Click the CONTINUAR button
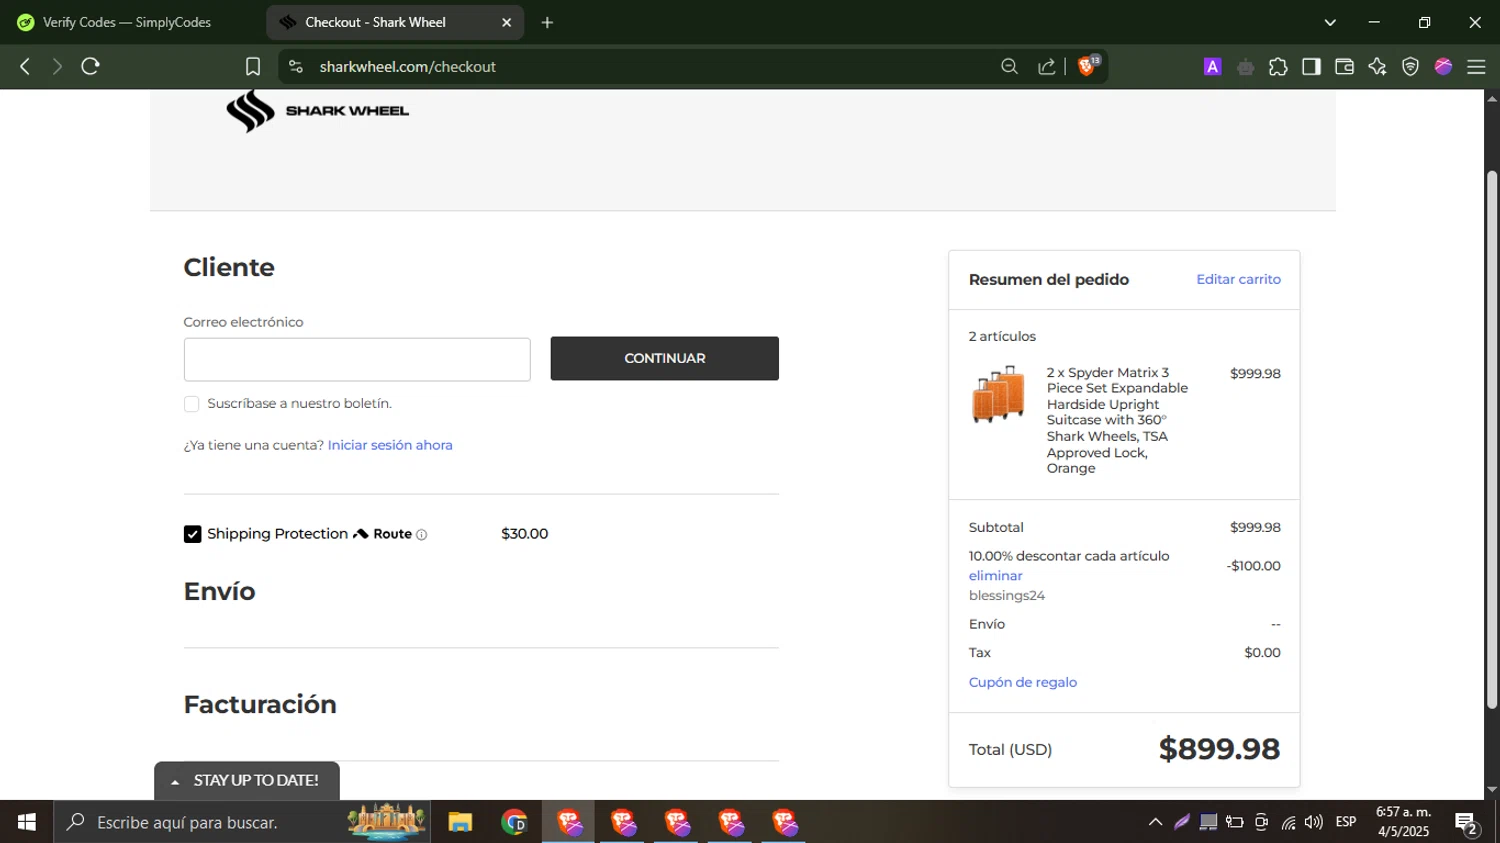The height and width of the screenshot is (843, 1500). 664,358
